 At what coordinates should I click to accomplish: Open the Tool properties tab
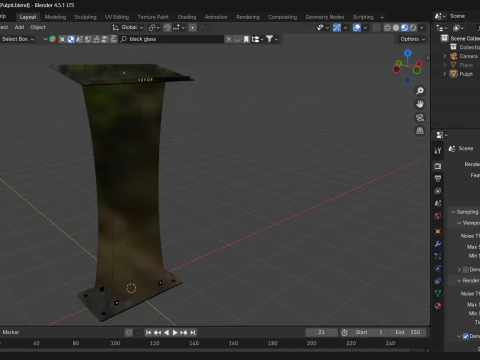tap(438, 151)
